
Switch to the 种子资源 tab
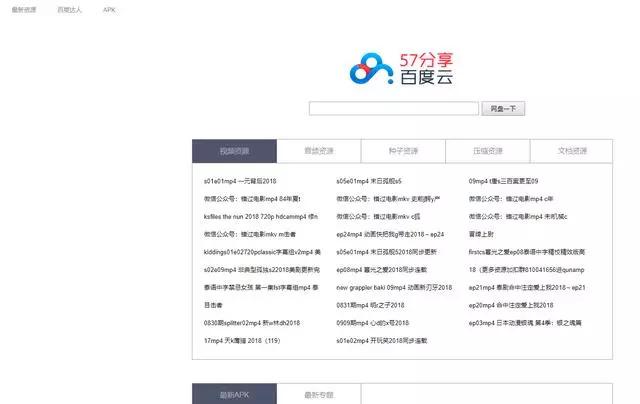click(403, 151)
